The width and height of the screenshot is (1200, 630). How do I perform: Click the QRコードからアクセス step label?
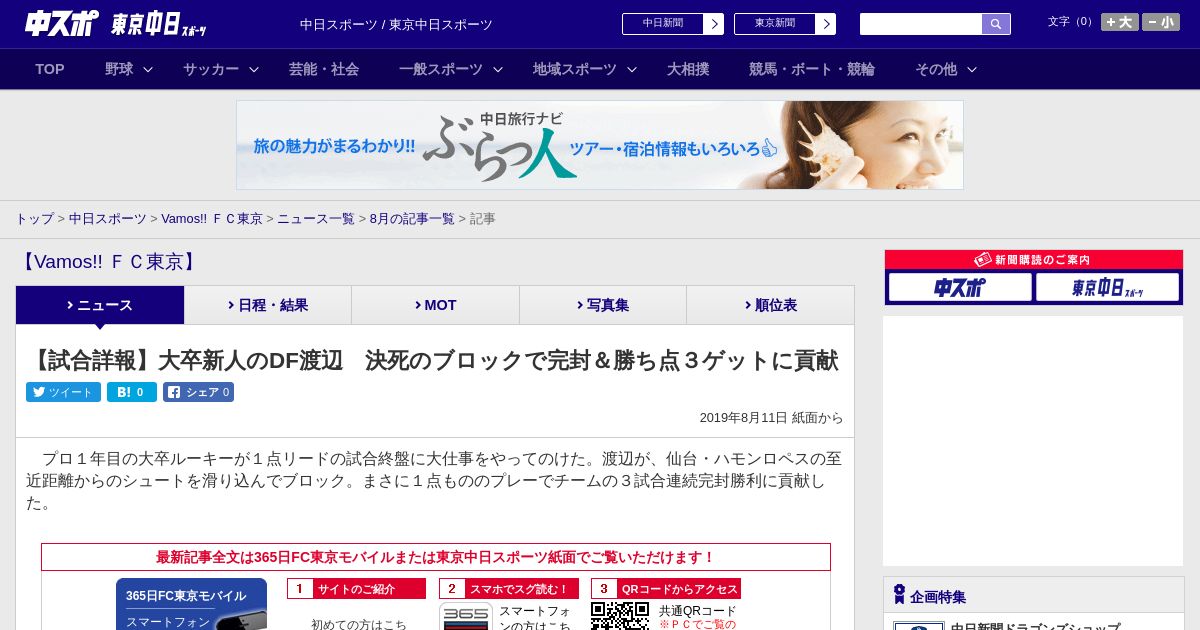pyautogui.click(x=666, y=589)
